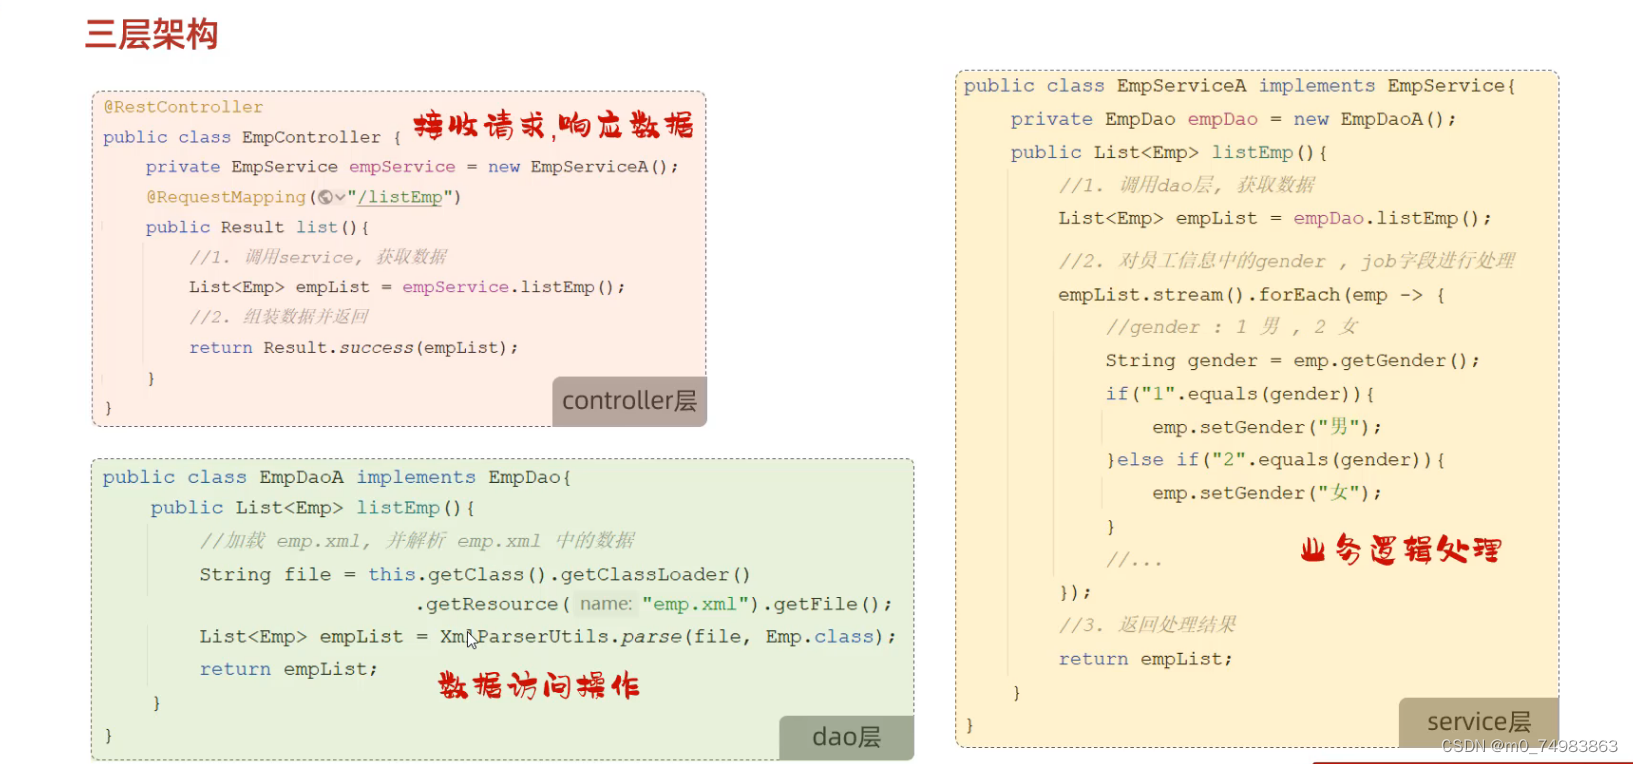Click the "三层架构" slide title

(151, 34)
